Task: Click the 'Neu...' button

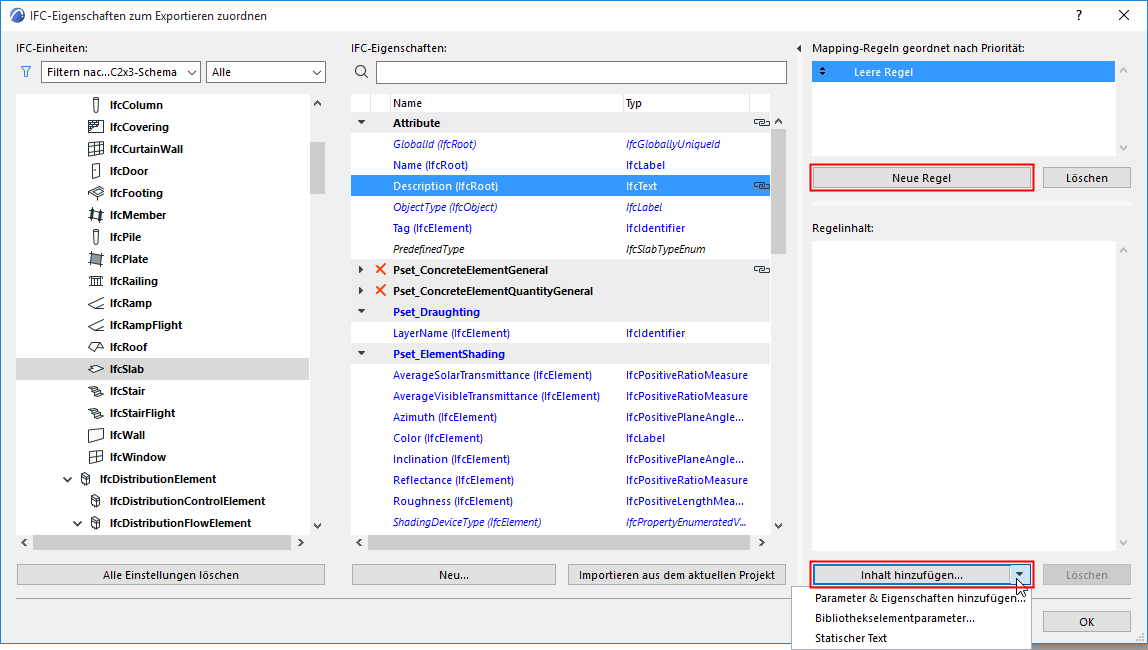Action: (x=453, y=575)
